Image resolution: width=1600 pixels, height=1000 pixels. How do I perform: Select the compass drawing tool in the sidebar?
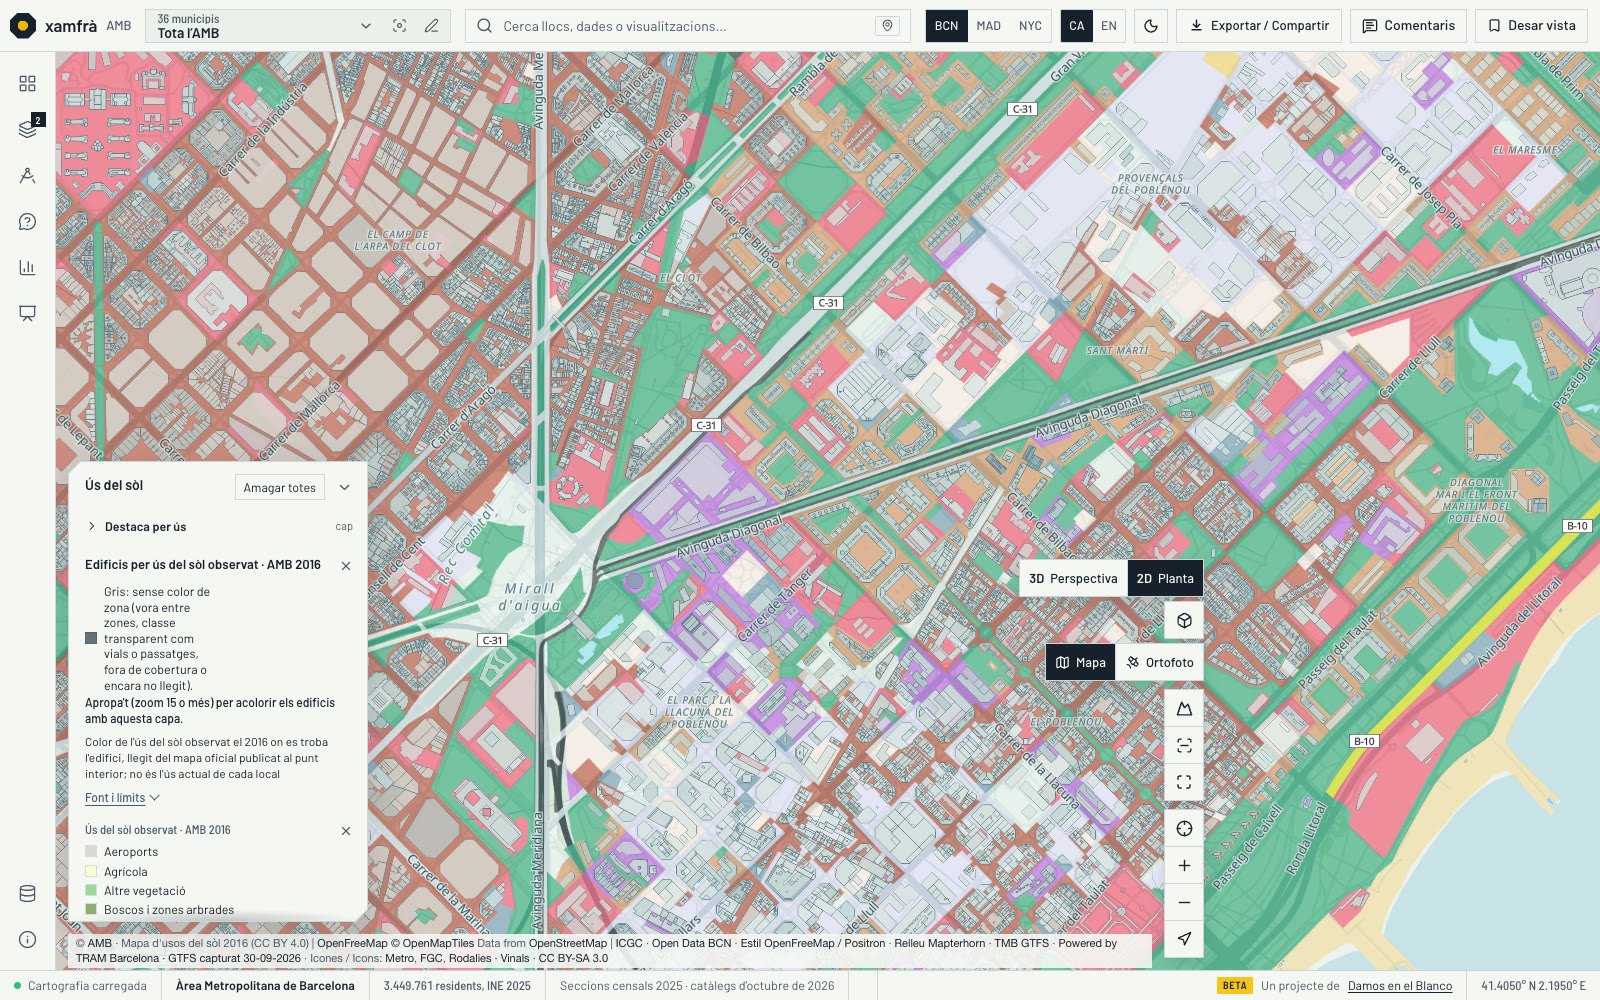pos(27,175)
